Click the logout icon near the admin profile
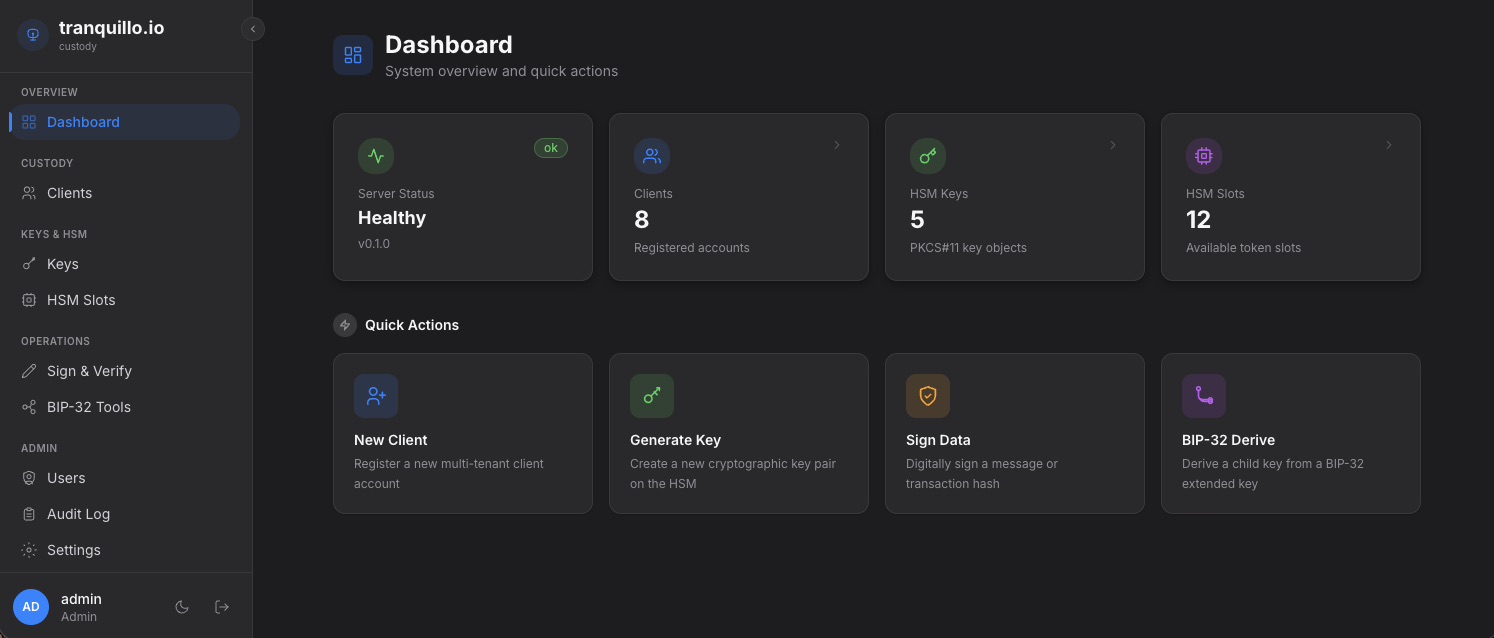Screen dimensions: 1494x638 pos(221,606)
